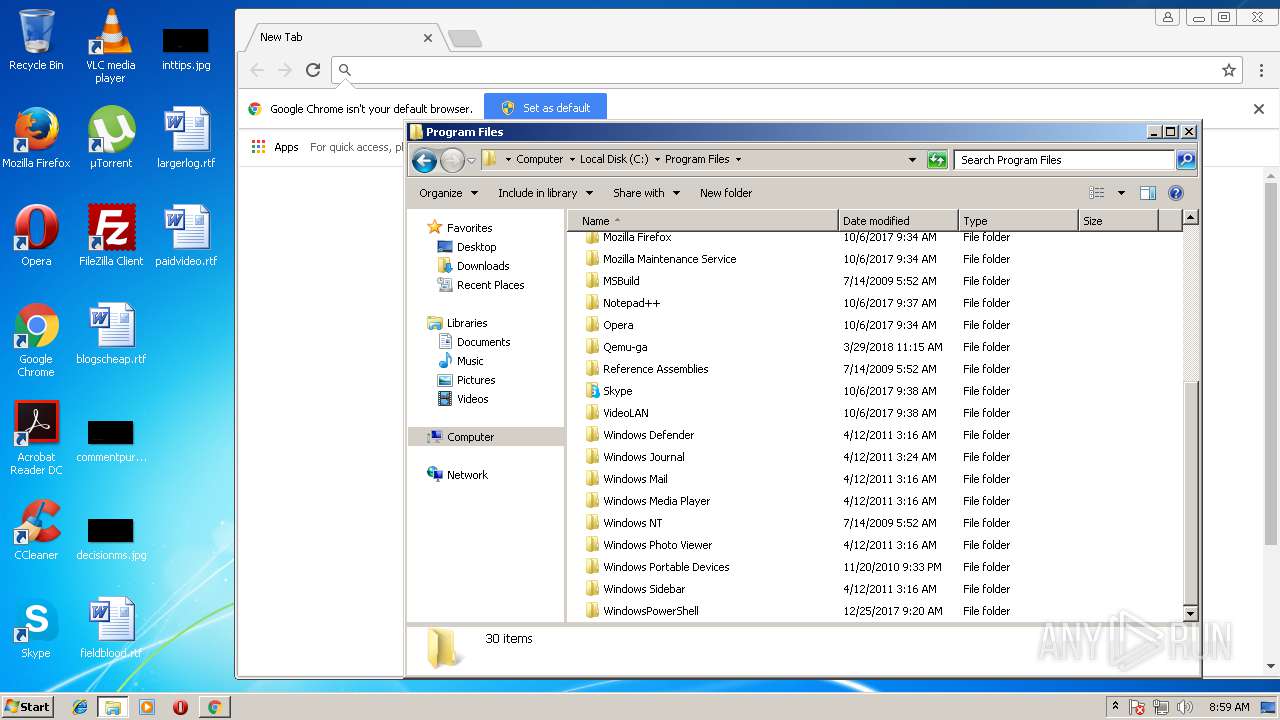Select the Windows Defender folder
Viewport: 1280px width, 720px height.
click(648, 435)
